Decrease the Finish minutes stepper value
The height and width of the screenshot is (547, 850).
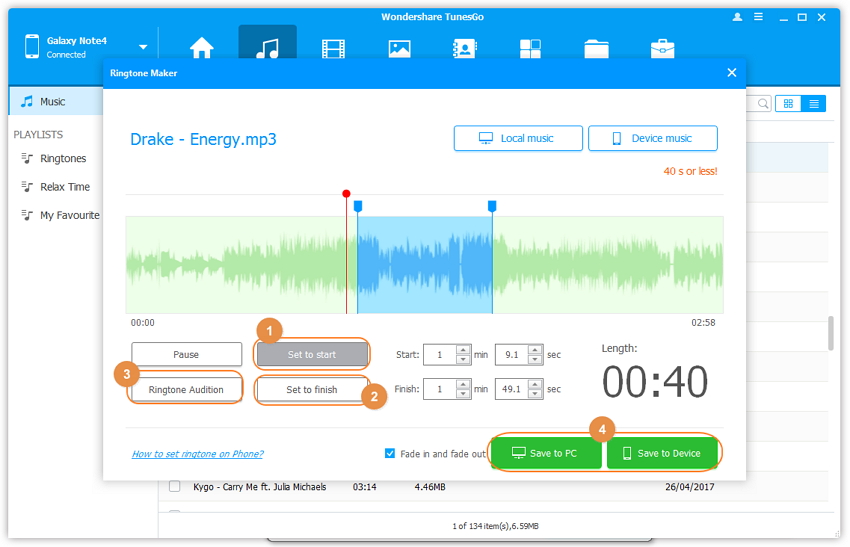click(x=463, y=394)
